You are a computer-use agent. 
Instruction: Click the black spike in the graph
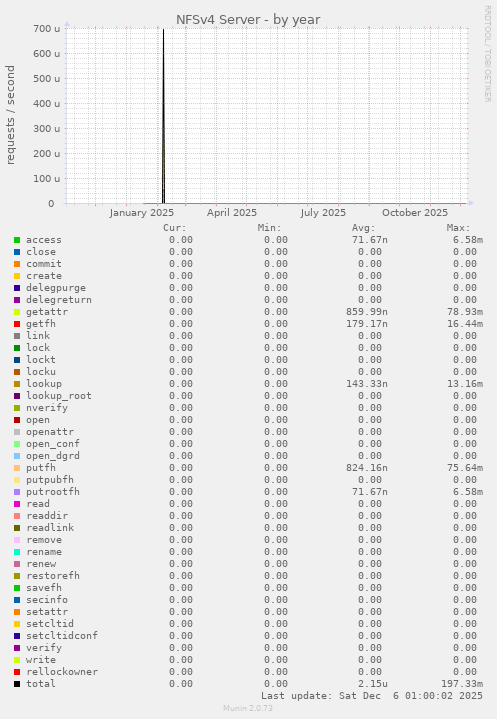(163, 116)
